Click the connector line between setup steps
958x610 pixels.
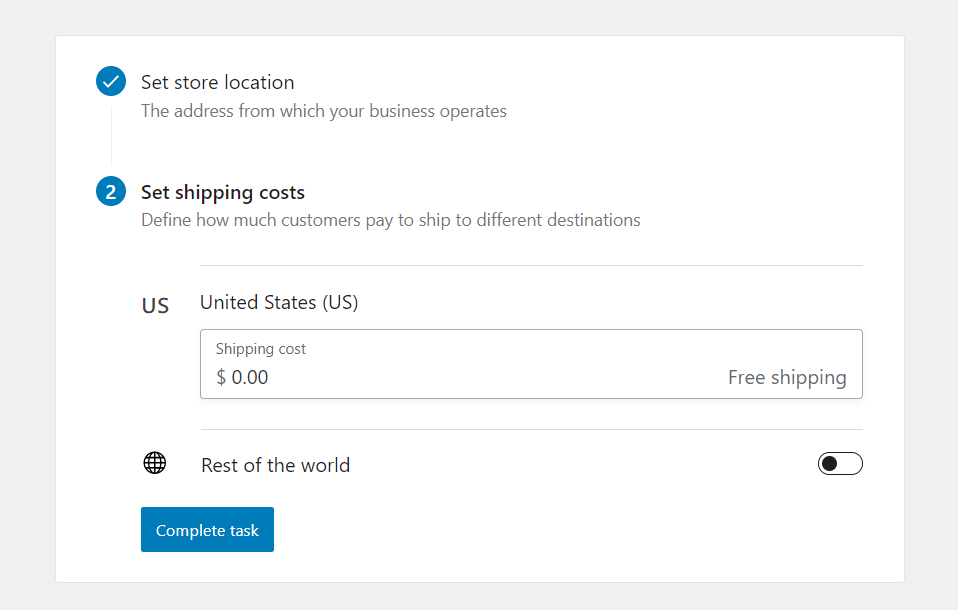pyautogui.click(x=110, y=136)
